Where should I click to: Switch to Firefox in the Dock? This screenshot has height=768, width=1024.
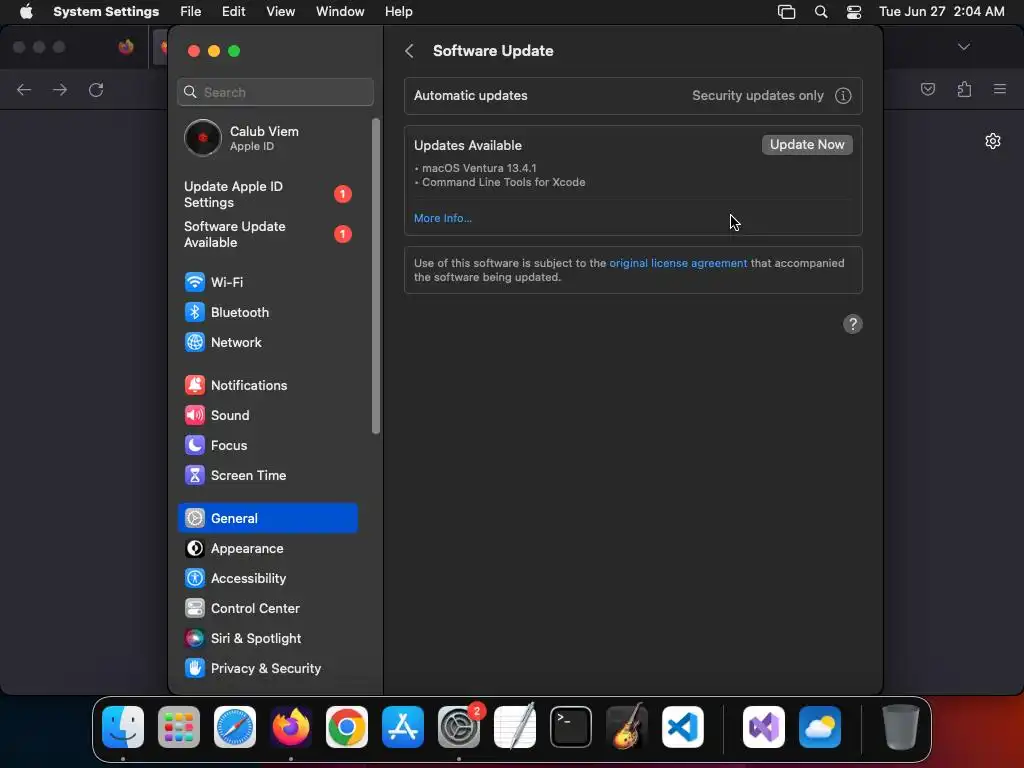(291, 727)
